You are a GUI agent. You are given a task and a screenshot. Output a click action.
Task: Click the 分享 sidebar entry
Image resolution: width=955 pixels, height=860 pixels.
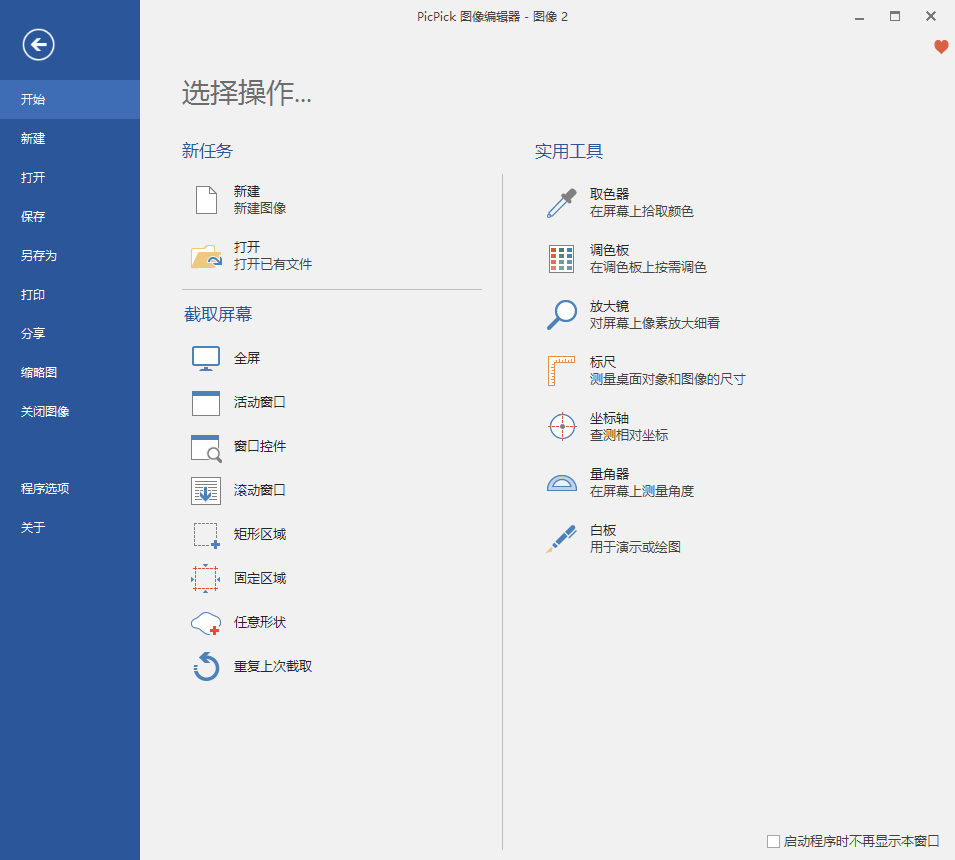click(x=33, y=334)
